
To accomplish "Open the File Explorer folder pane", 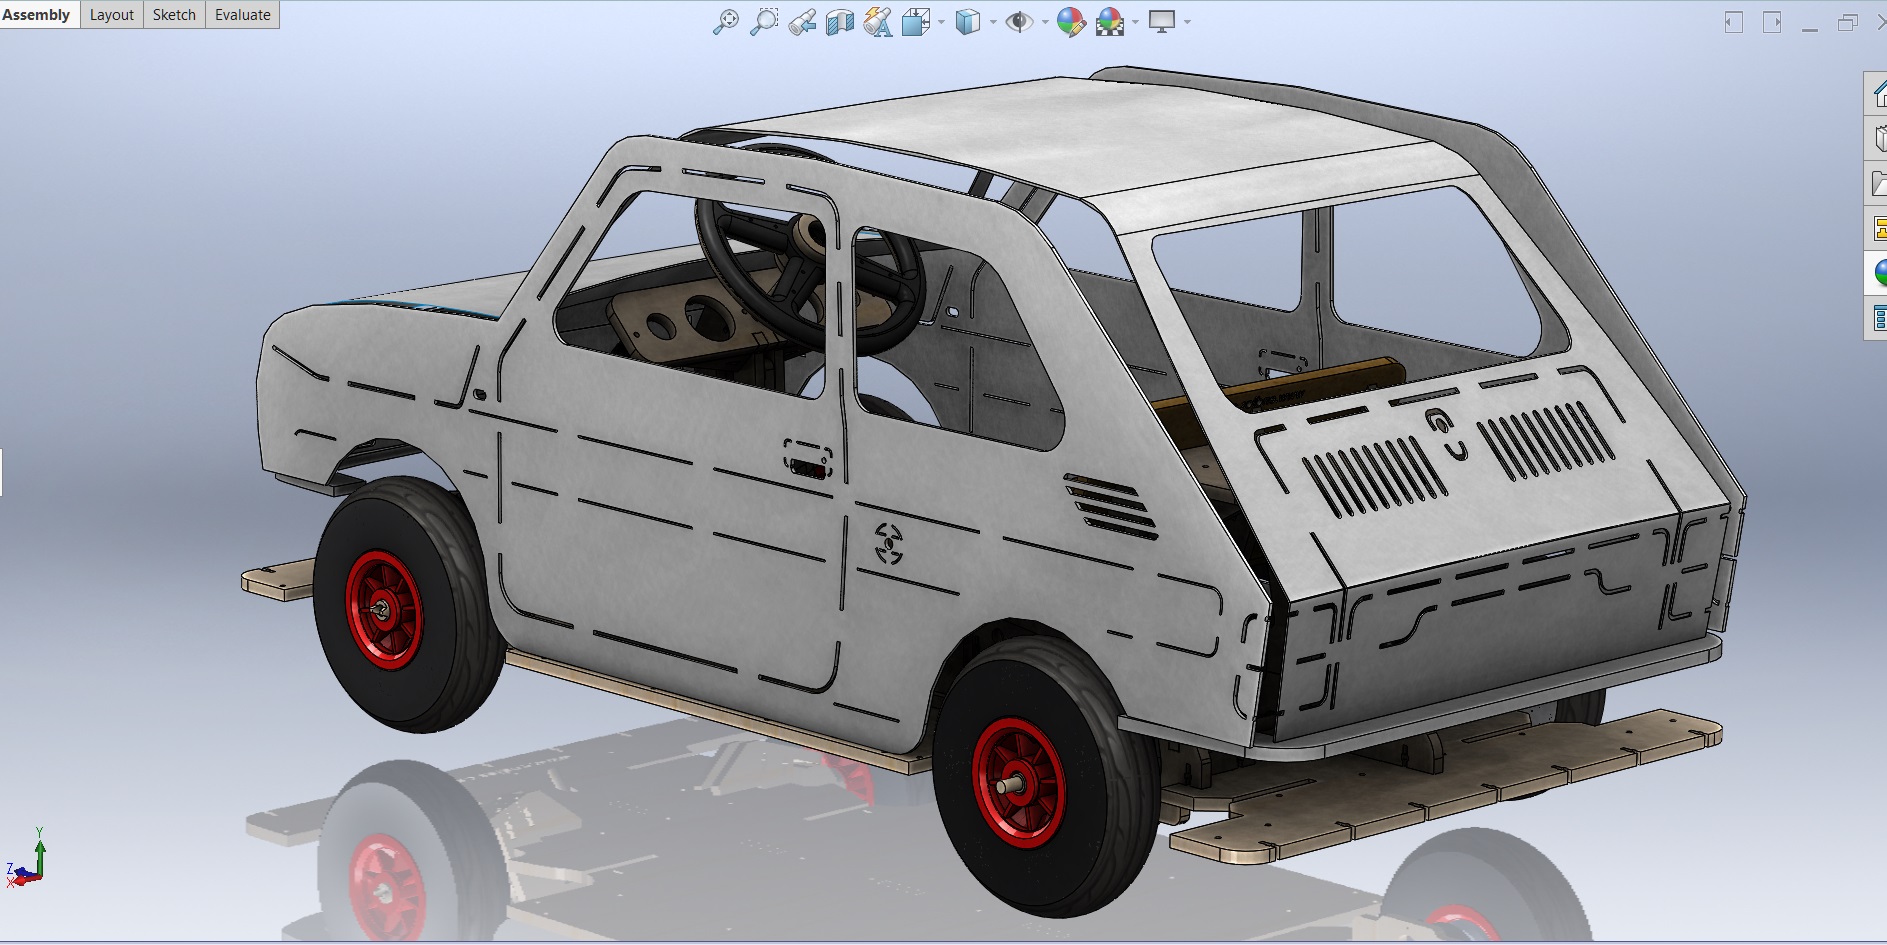I will (1877, 184).
